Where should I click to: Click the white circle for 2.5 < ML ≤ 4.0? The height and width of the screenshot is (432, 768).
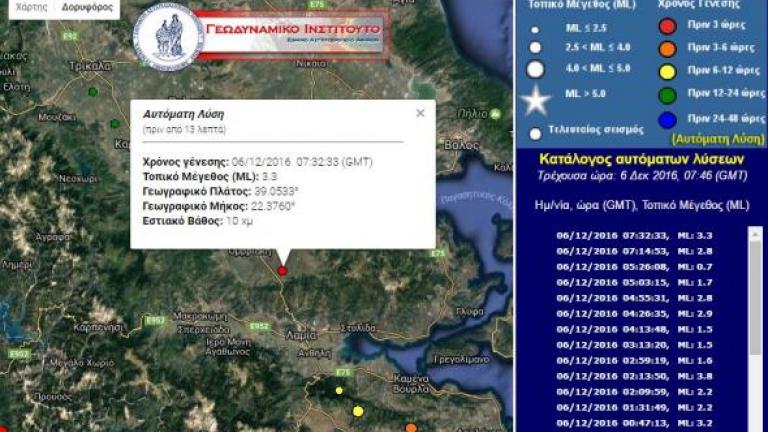pyautogui.click(x=535, y=48)
